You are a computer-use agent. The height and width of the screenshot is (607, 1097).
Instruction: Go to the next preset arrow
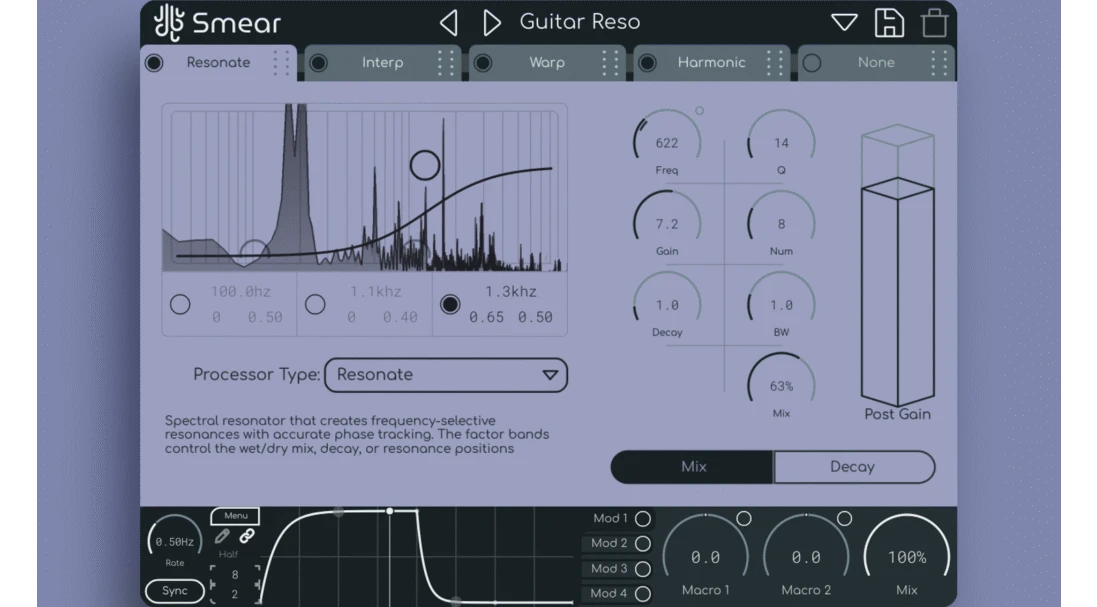pos(491,22)
